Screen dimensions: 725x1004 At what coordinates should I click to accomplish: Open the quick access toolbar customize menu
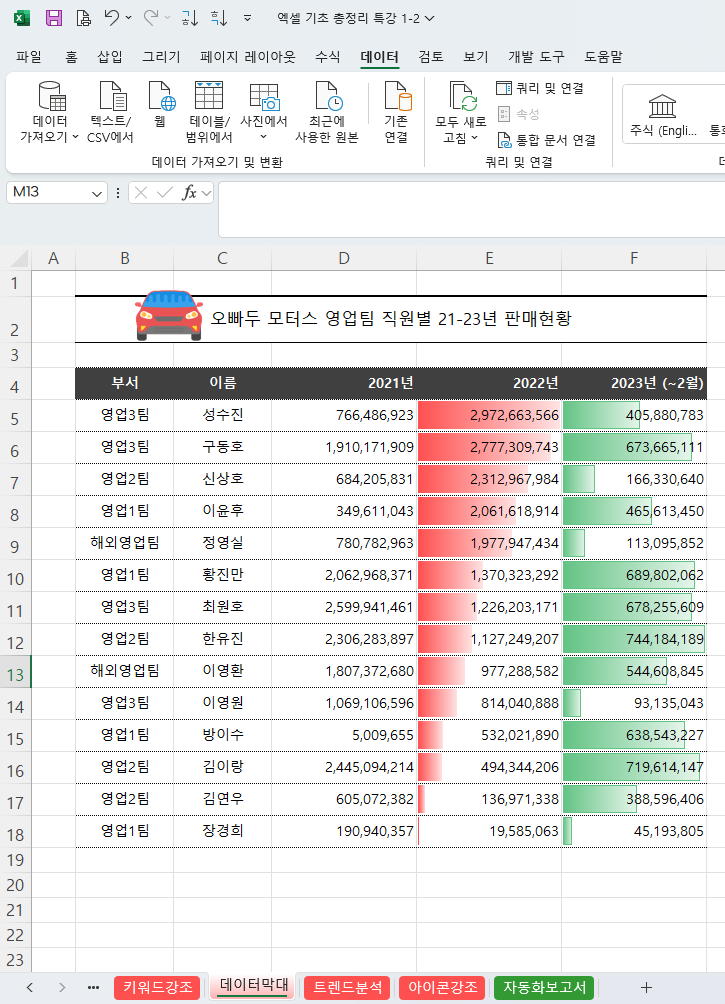(x=247, y=19)
